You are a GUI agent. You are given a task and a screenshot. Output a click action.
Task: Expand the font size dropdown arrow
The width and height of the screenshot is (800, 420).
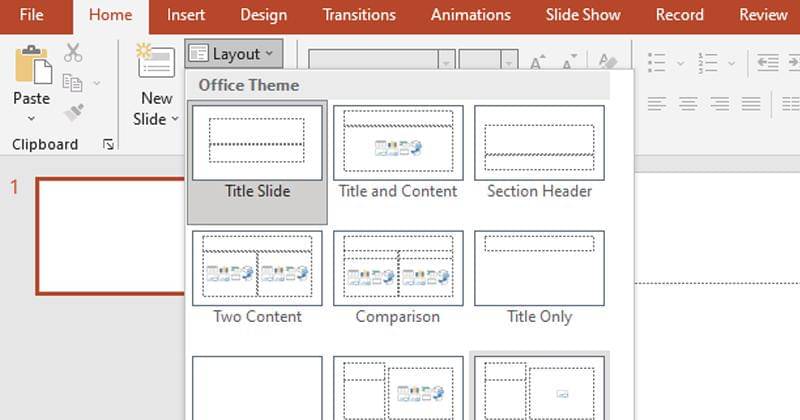[509, 62]
